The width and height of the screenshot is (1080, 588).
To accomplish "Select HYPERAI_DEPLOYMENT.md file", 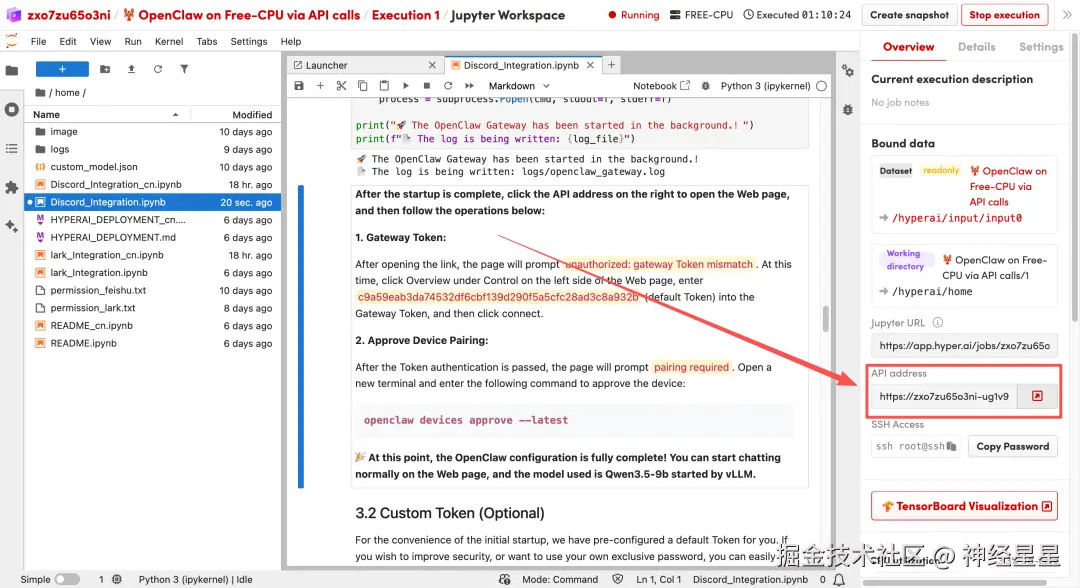I will pos(152,238).
